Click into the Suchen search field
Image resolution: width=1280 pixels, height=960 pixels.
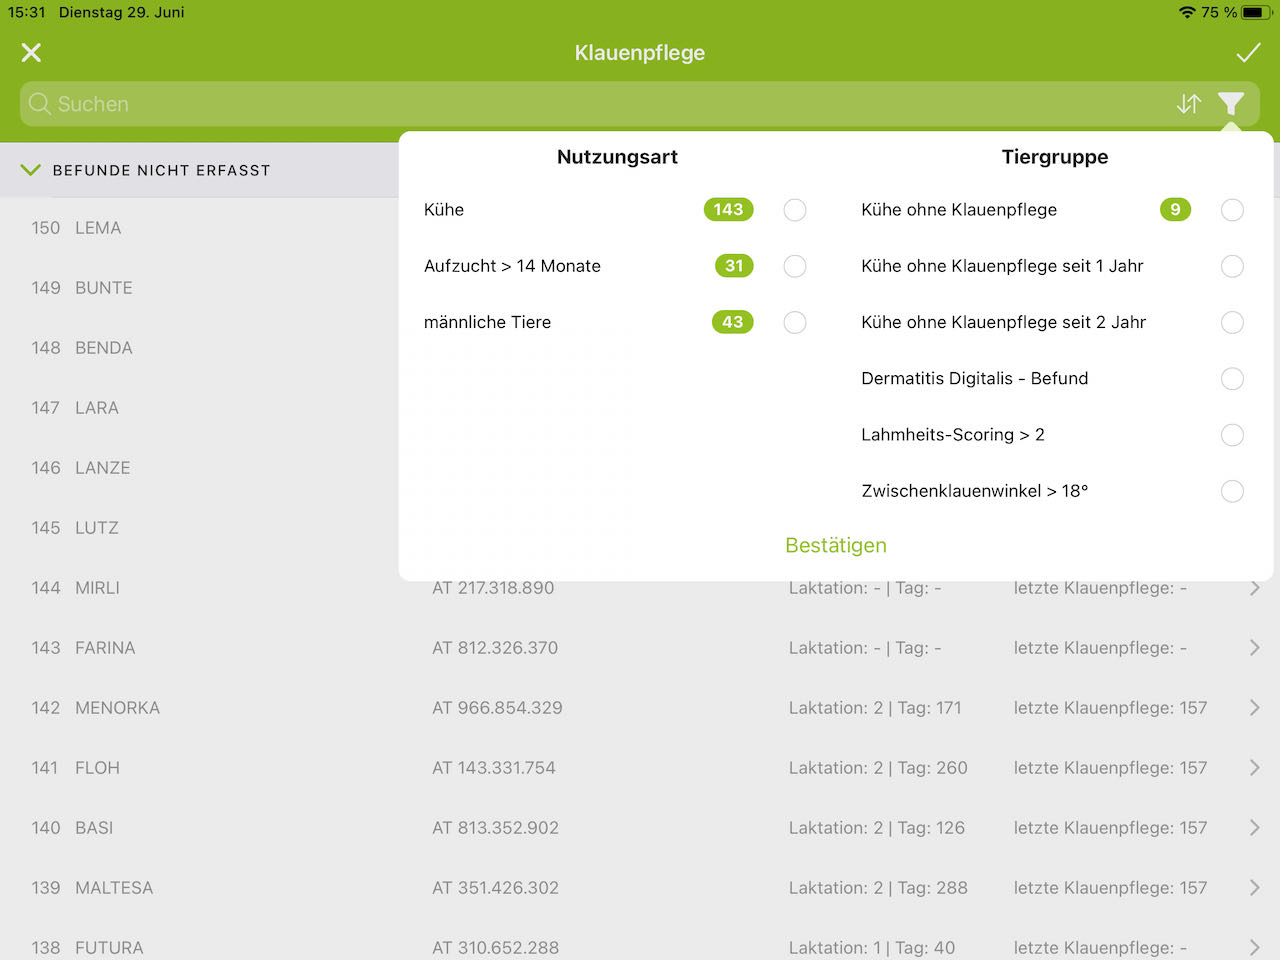[600, 104]
